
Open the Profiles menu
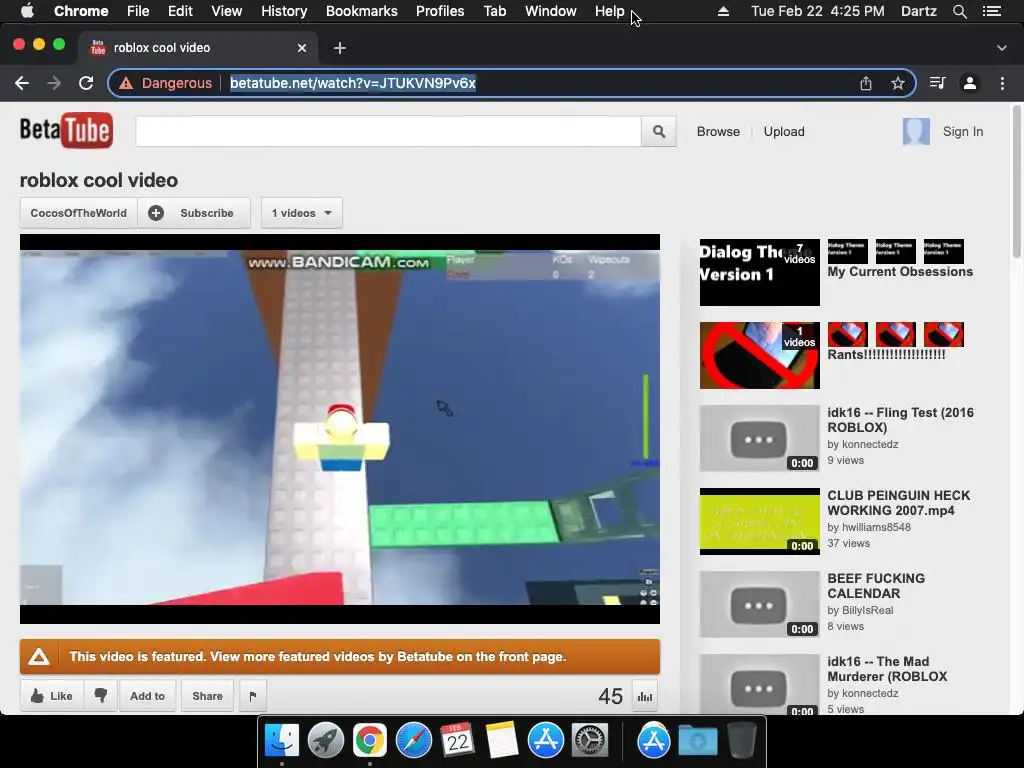click(440, 11)
